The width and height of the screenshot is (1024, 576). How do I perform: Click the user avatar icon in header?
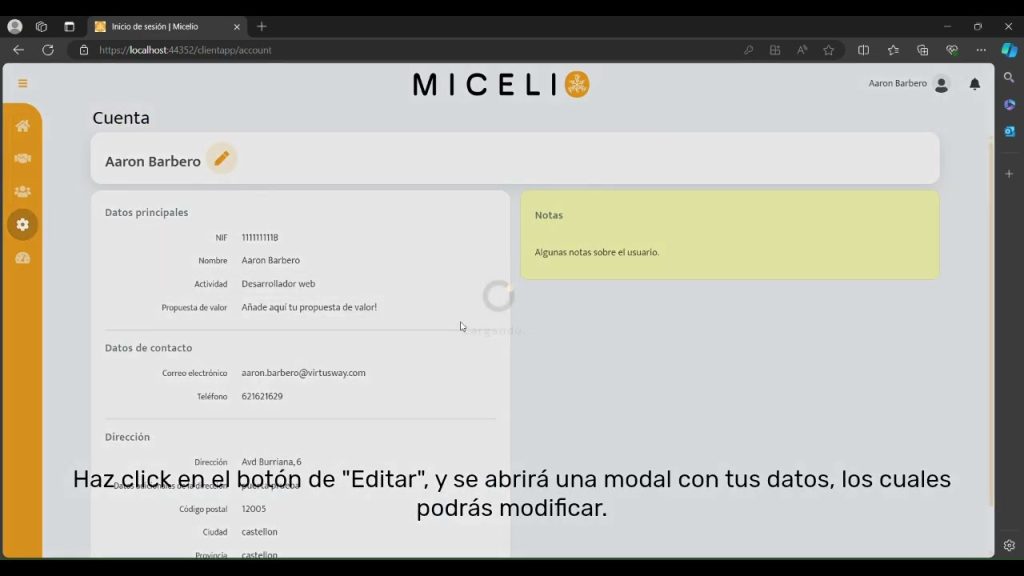941,85
